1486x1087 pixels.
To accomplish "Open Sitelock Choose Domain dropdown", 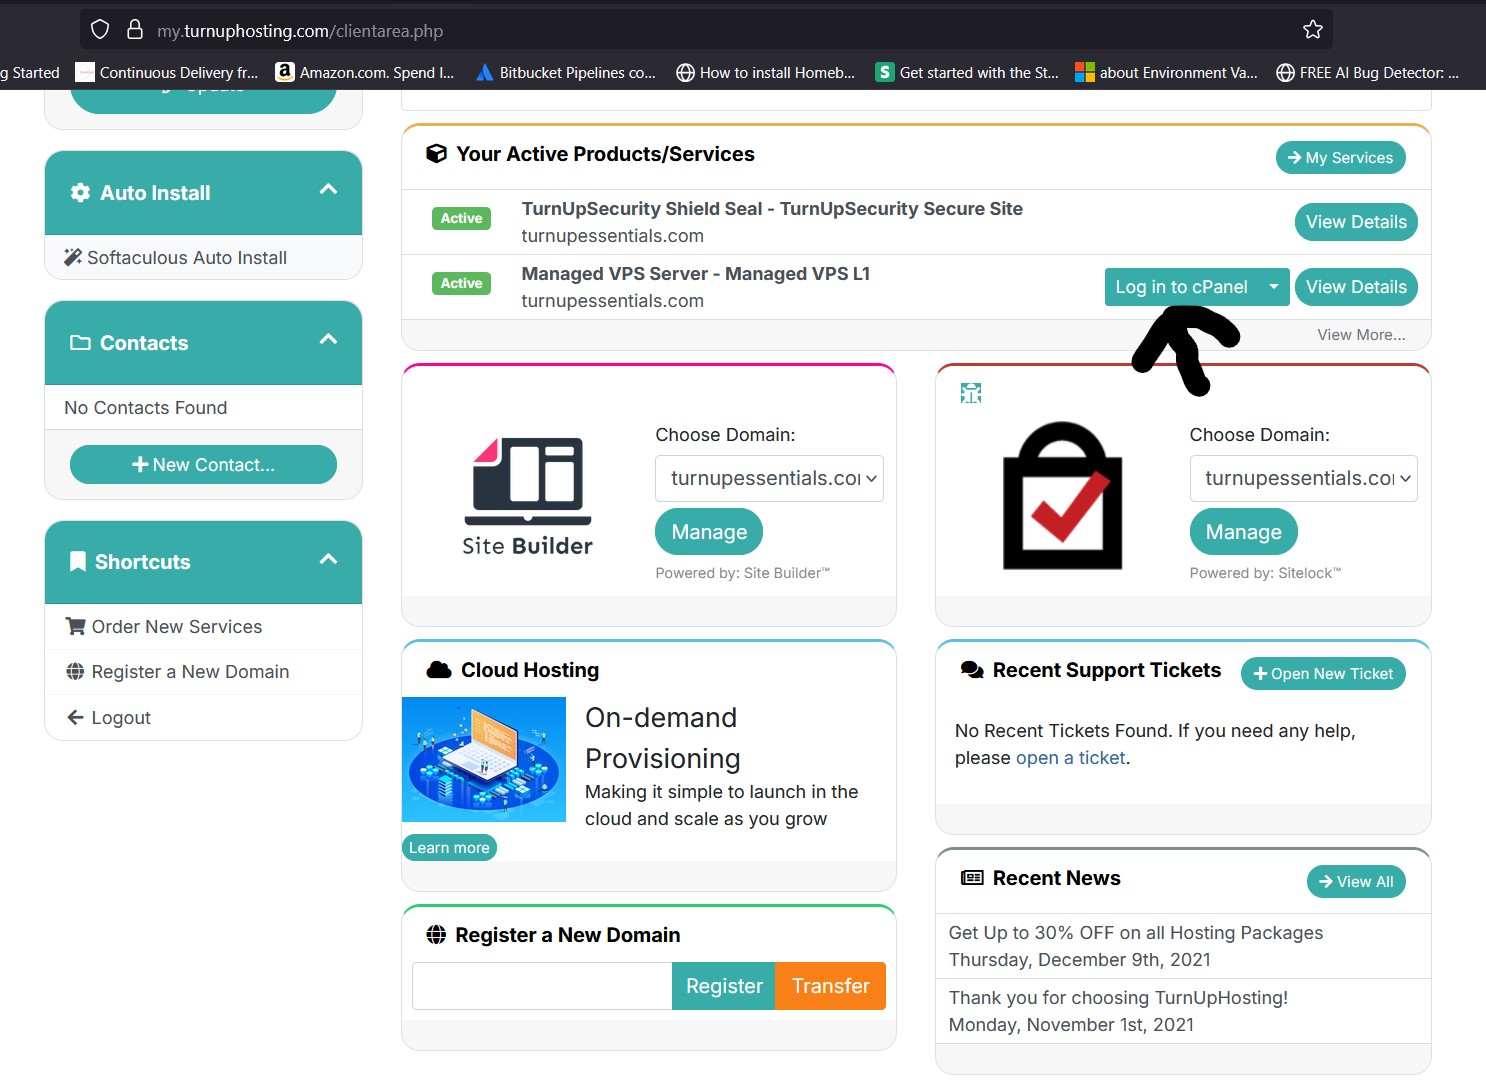I will click(x=1303, y=478).
